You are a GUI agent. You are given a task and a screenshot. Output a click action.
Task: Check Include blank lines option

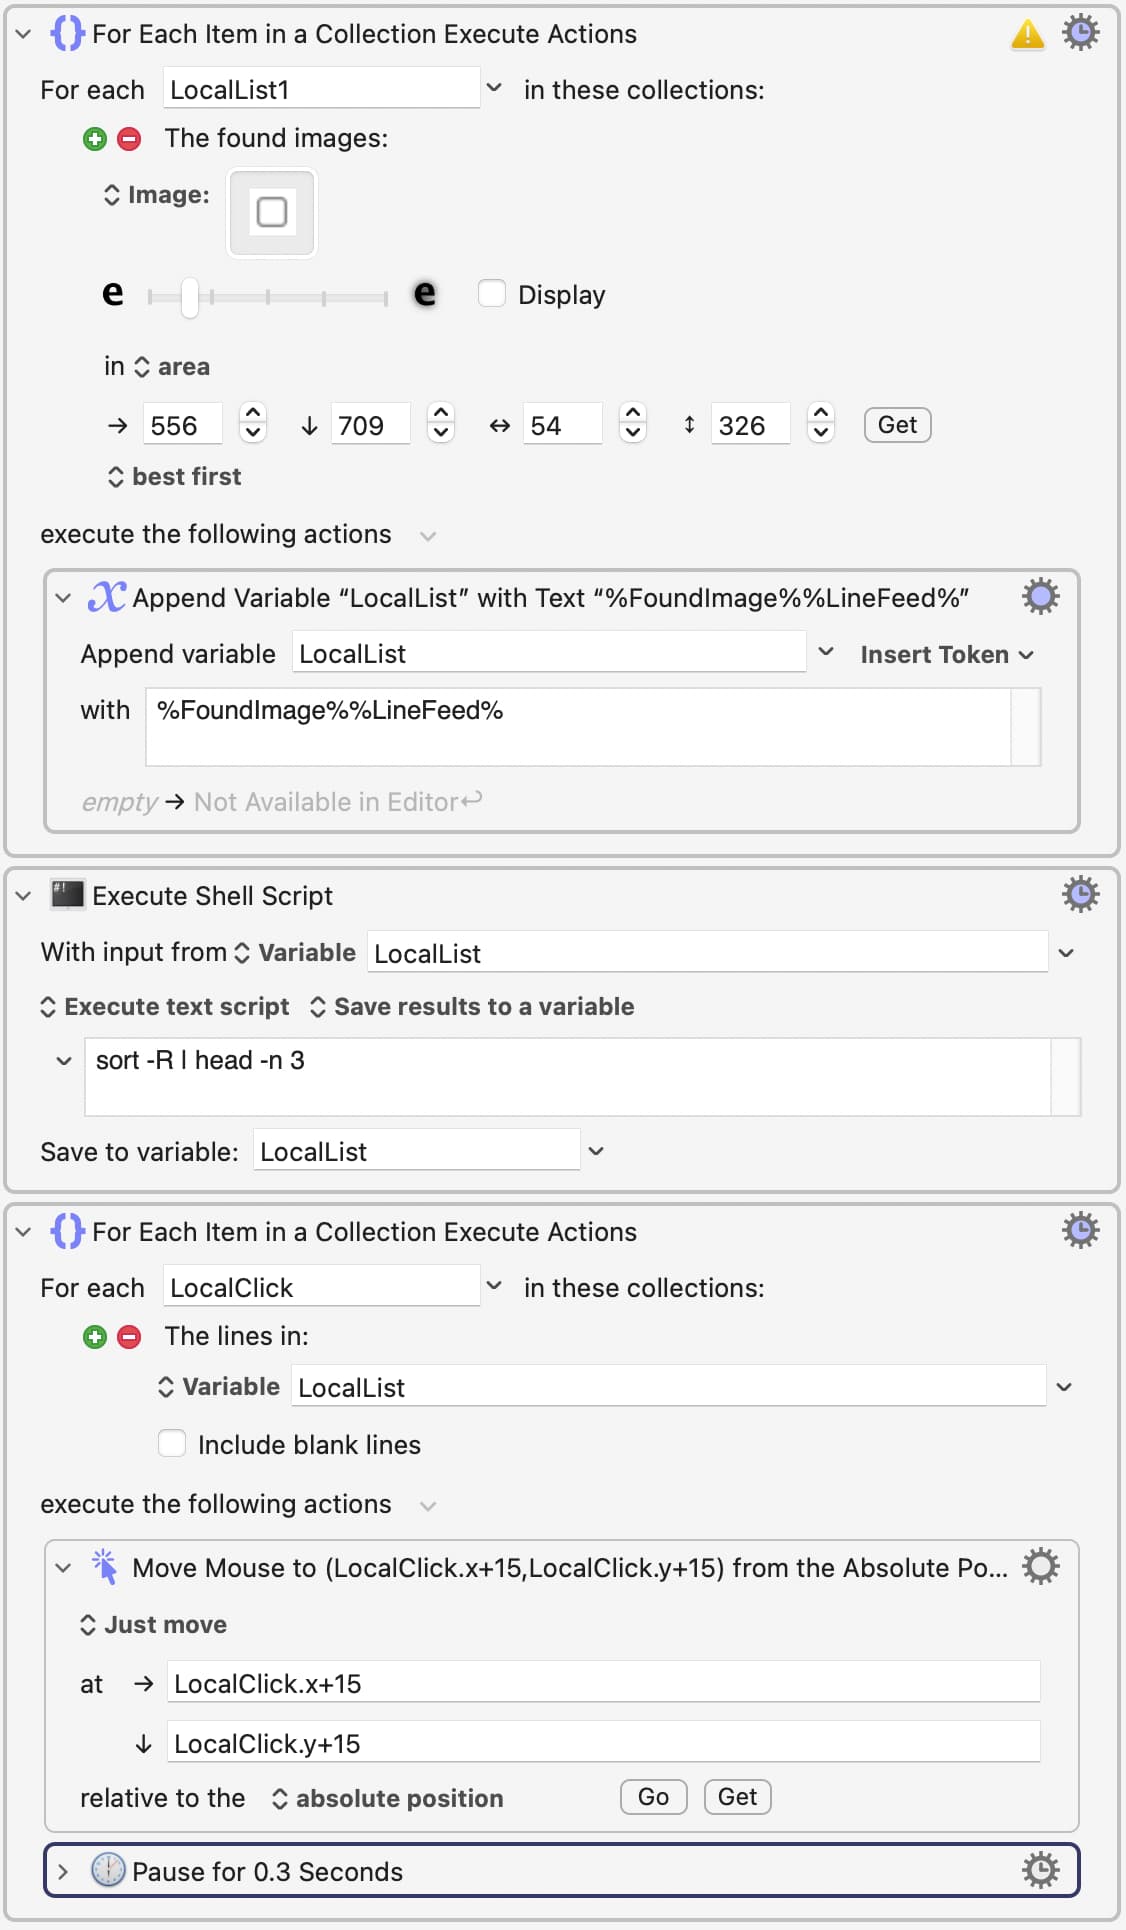(172, 1444)
